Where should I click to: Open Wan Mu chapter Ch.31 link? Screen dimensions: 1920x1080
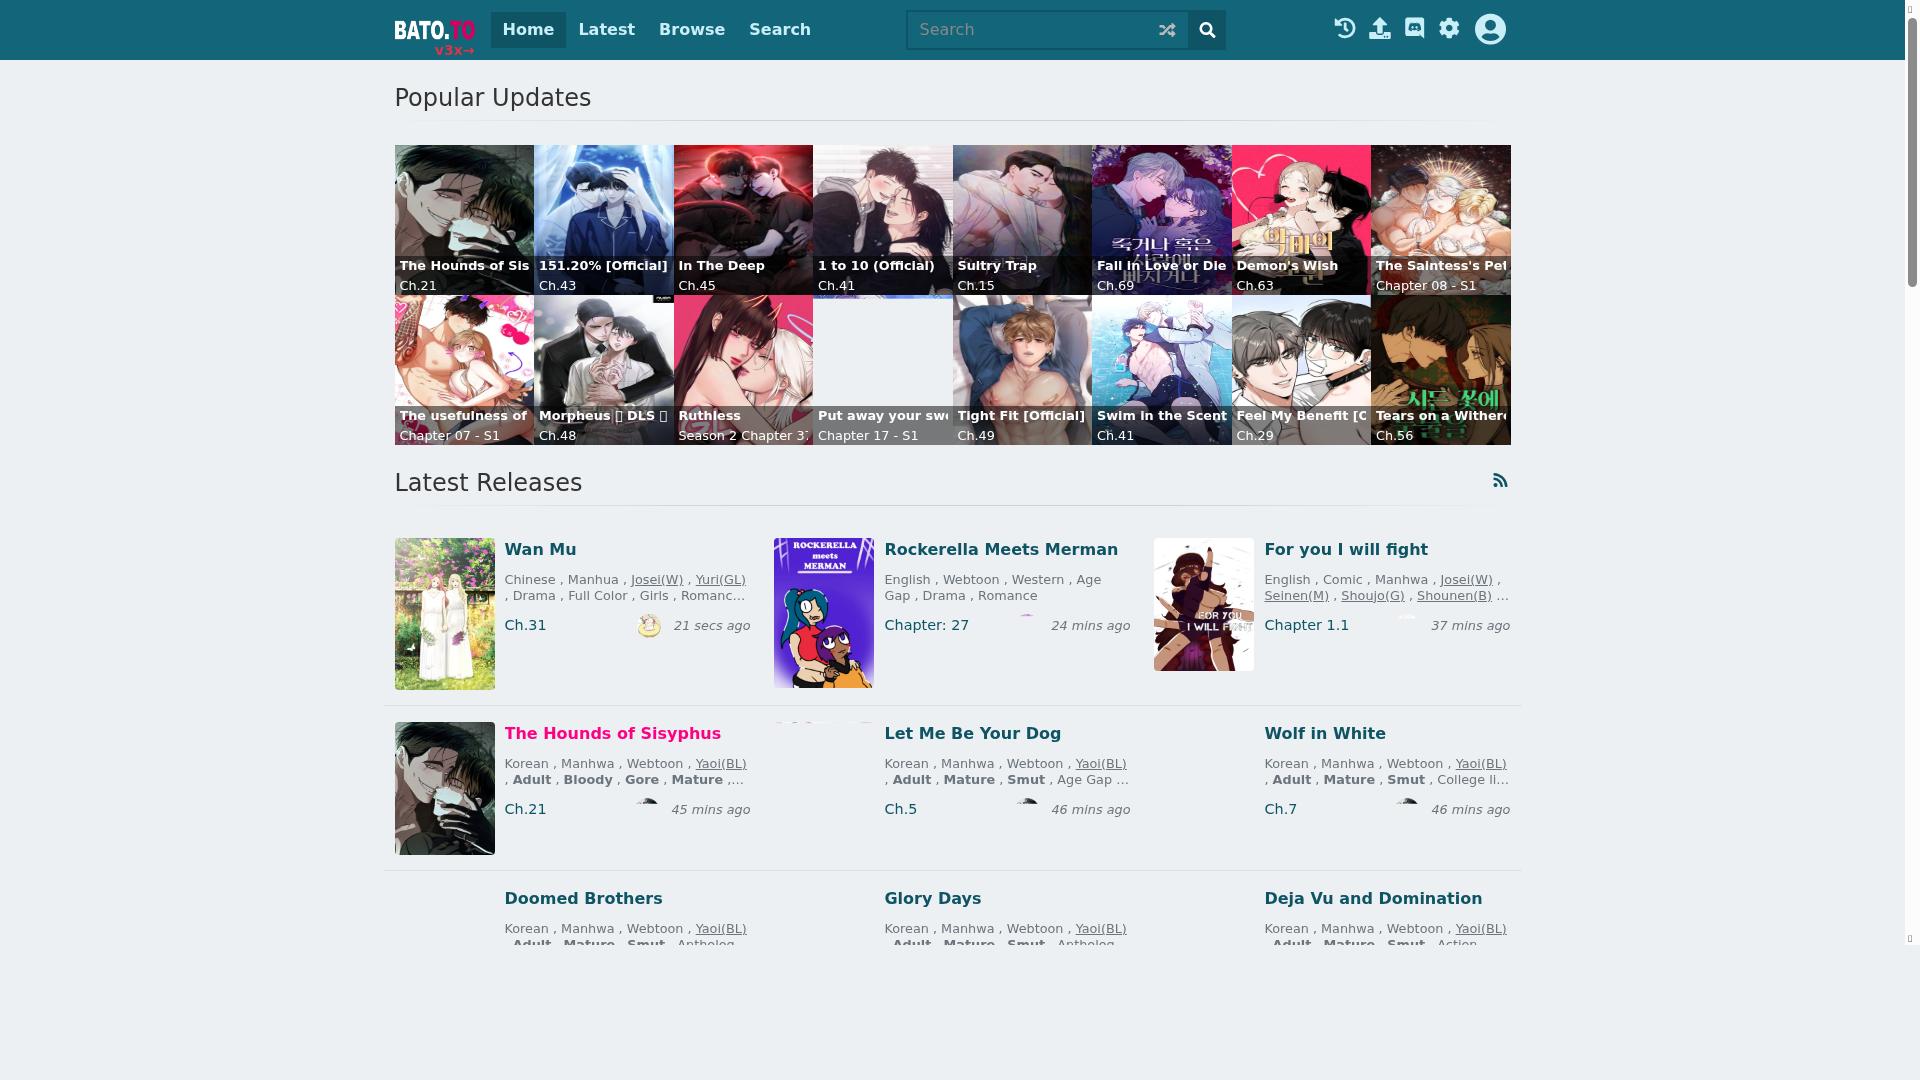525,625
